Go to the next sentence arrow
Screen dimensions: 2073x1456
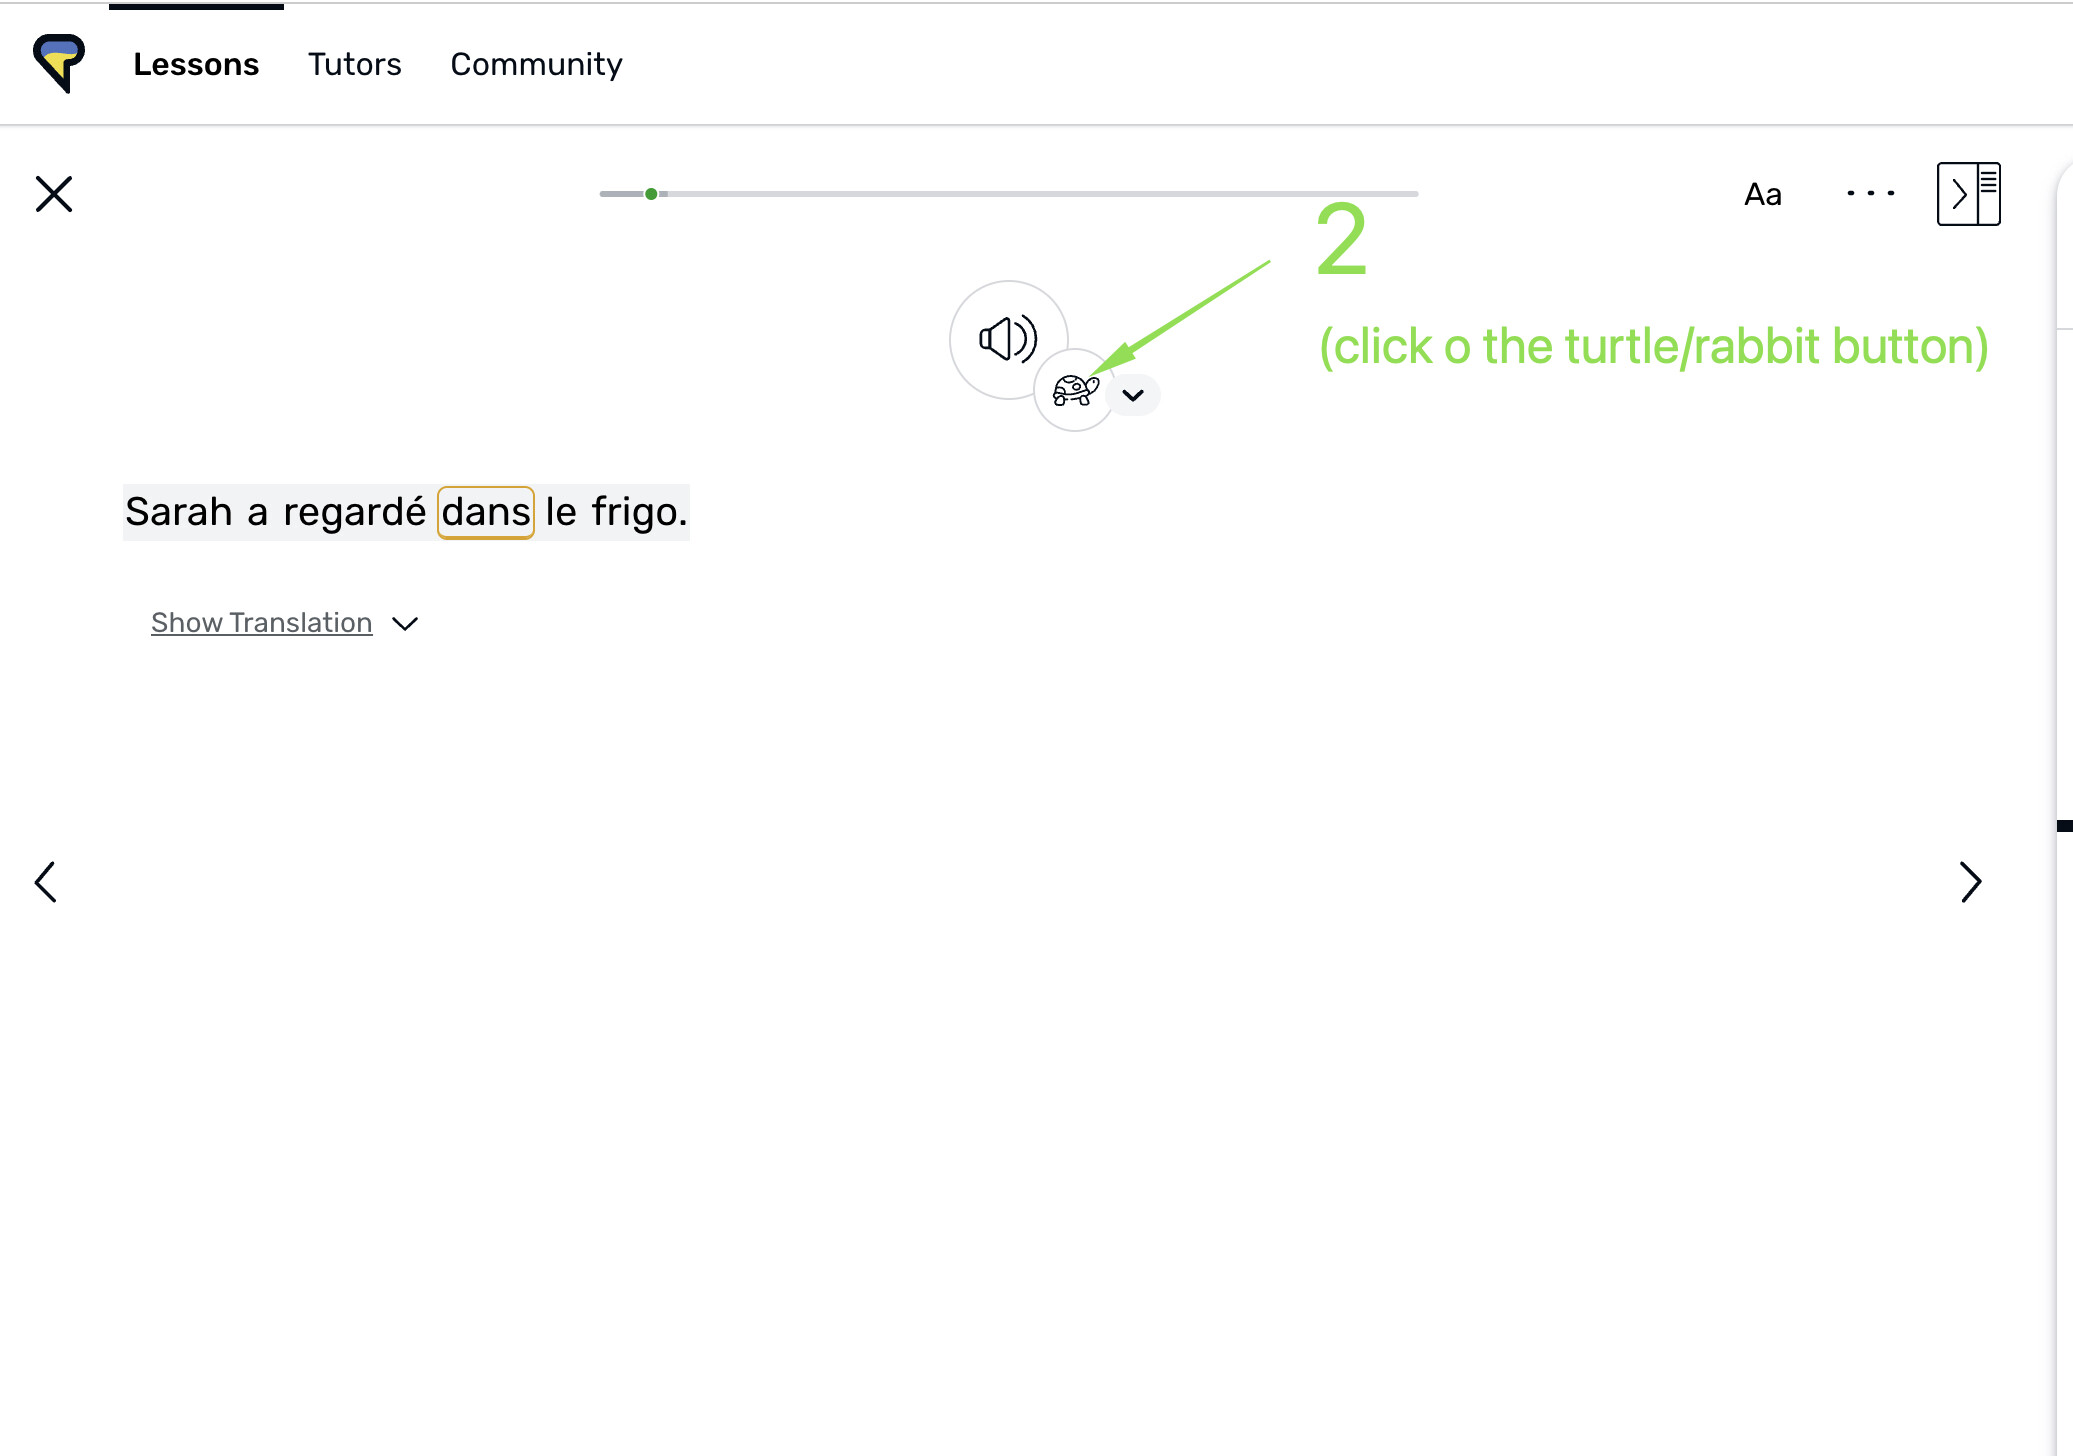tap(1970, 882)
